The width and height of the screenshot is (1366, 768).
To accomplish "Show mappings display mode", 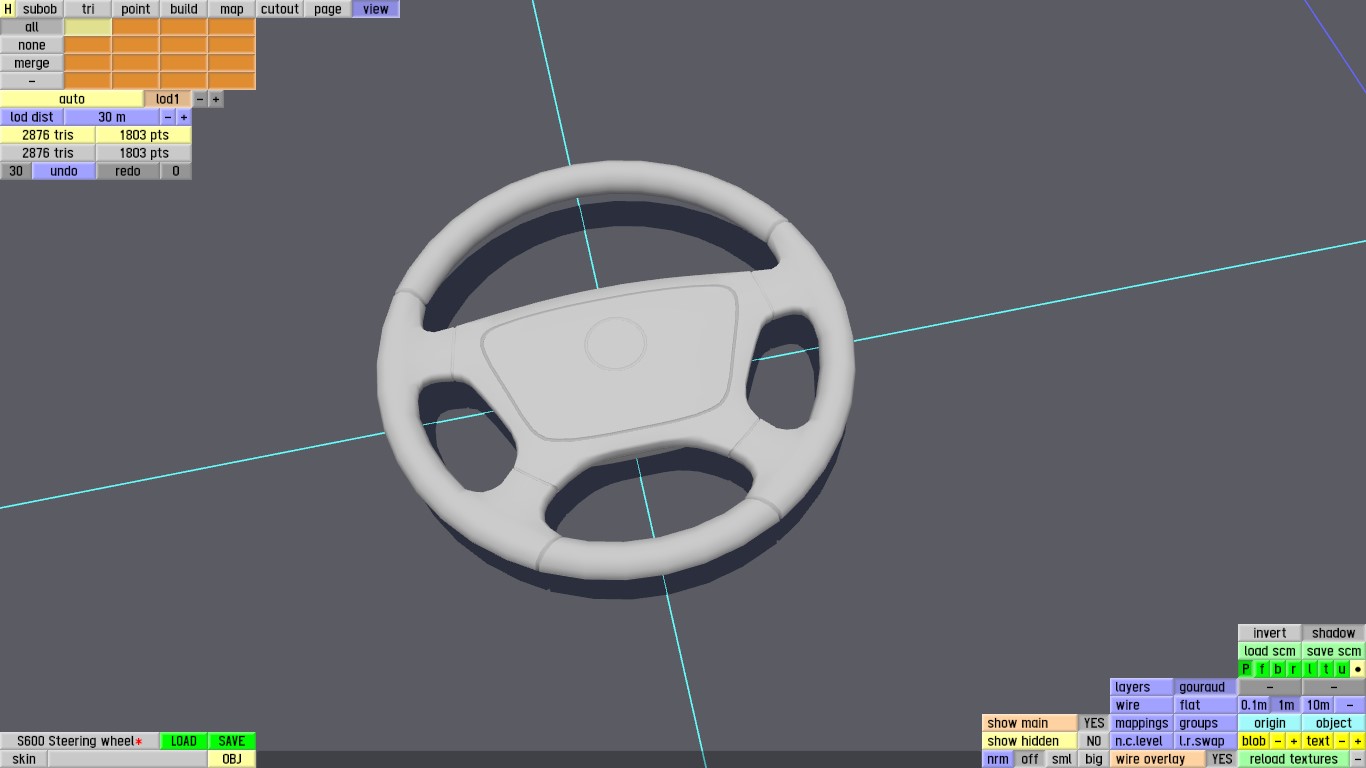I will click(x=1142, y=723).
